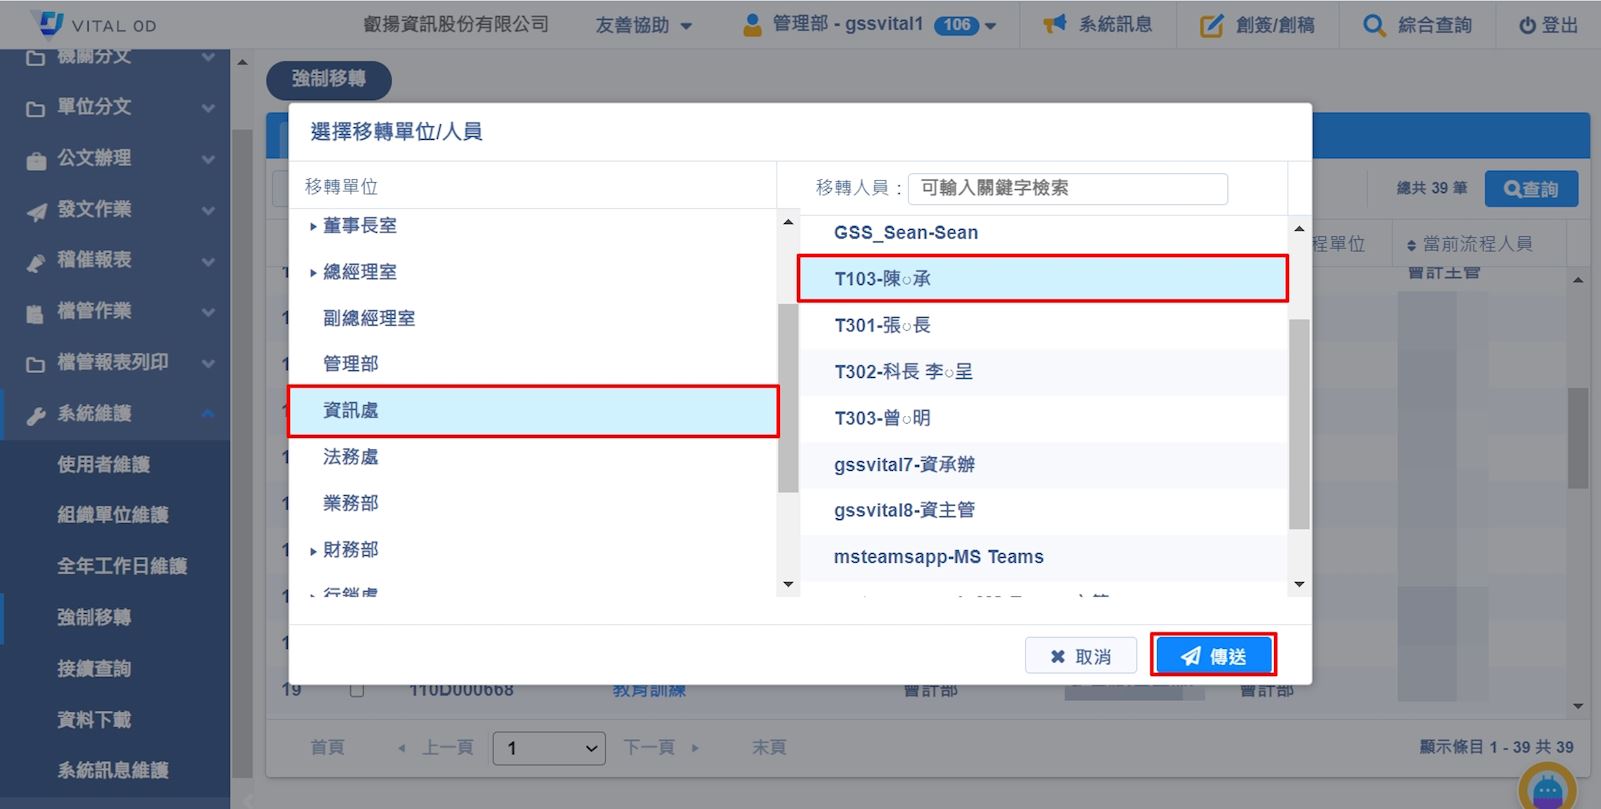This screenshot has height=809, width=1601.
Task: Open the chatbot assistant icon
Action: 1546,788
